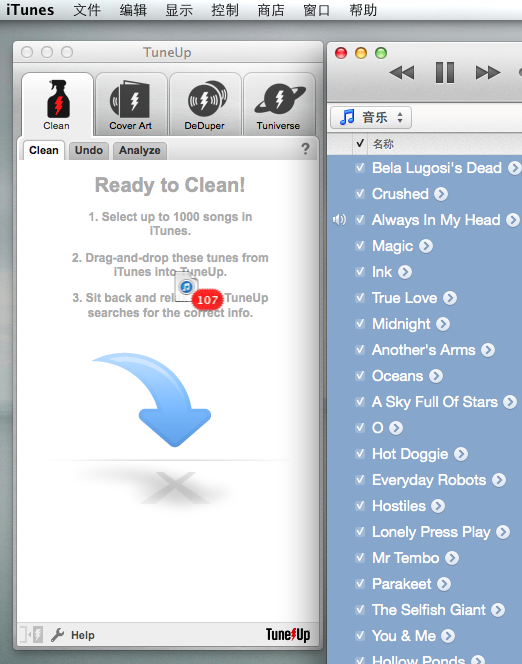The height and width of the screenshot is (664, 522).
Task: Click arrow next to Hostiles
Action: 438,506
